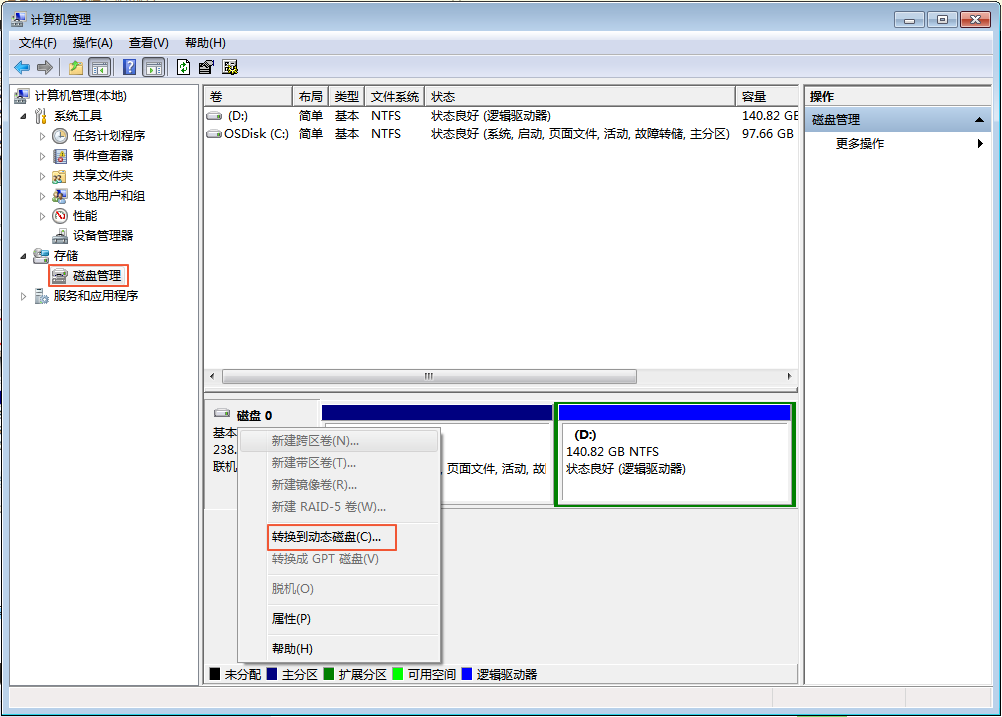This screenshot has width=1002, height=717.
Task: Select 磁盘管理 under 存储
Action: (96, 276)
